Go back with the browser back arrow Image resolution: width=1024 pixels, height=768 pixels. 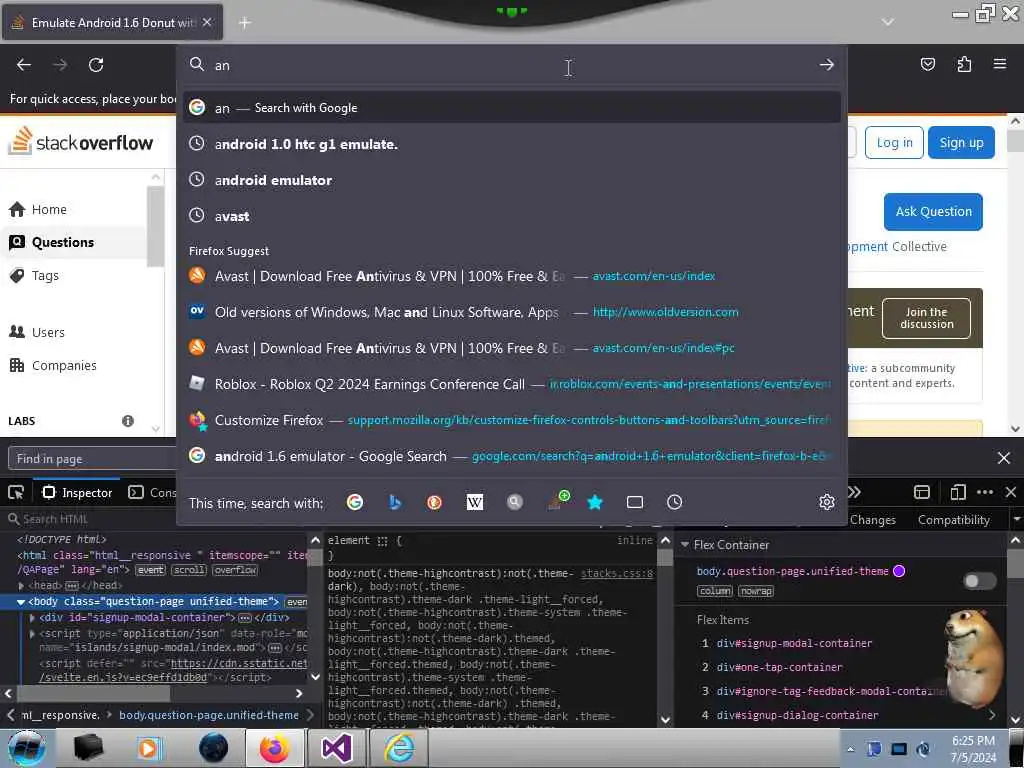[x=24, y=65]
